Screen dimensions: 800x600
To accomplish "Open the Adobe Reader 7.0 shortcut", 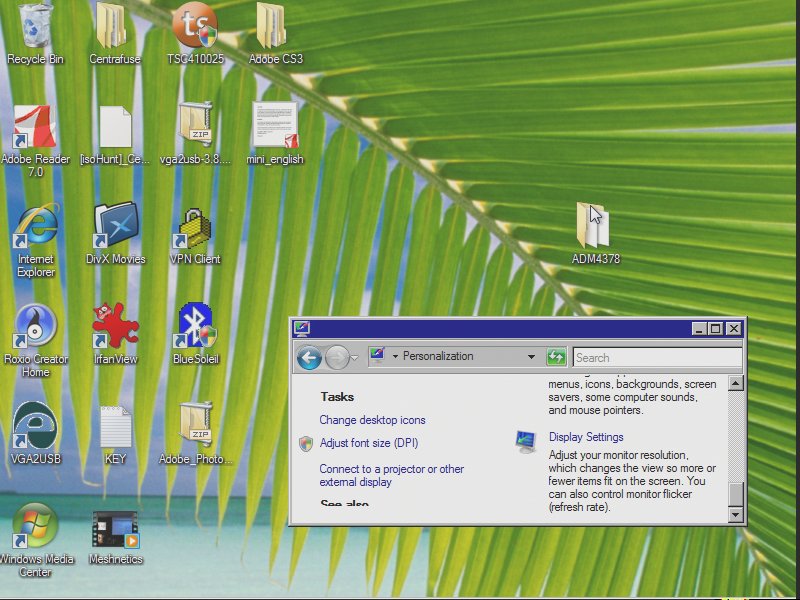I will [35, 129].
